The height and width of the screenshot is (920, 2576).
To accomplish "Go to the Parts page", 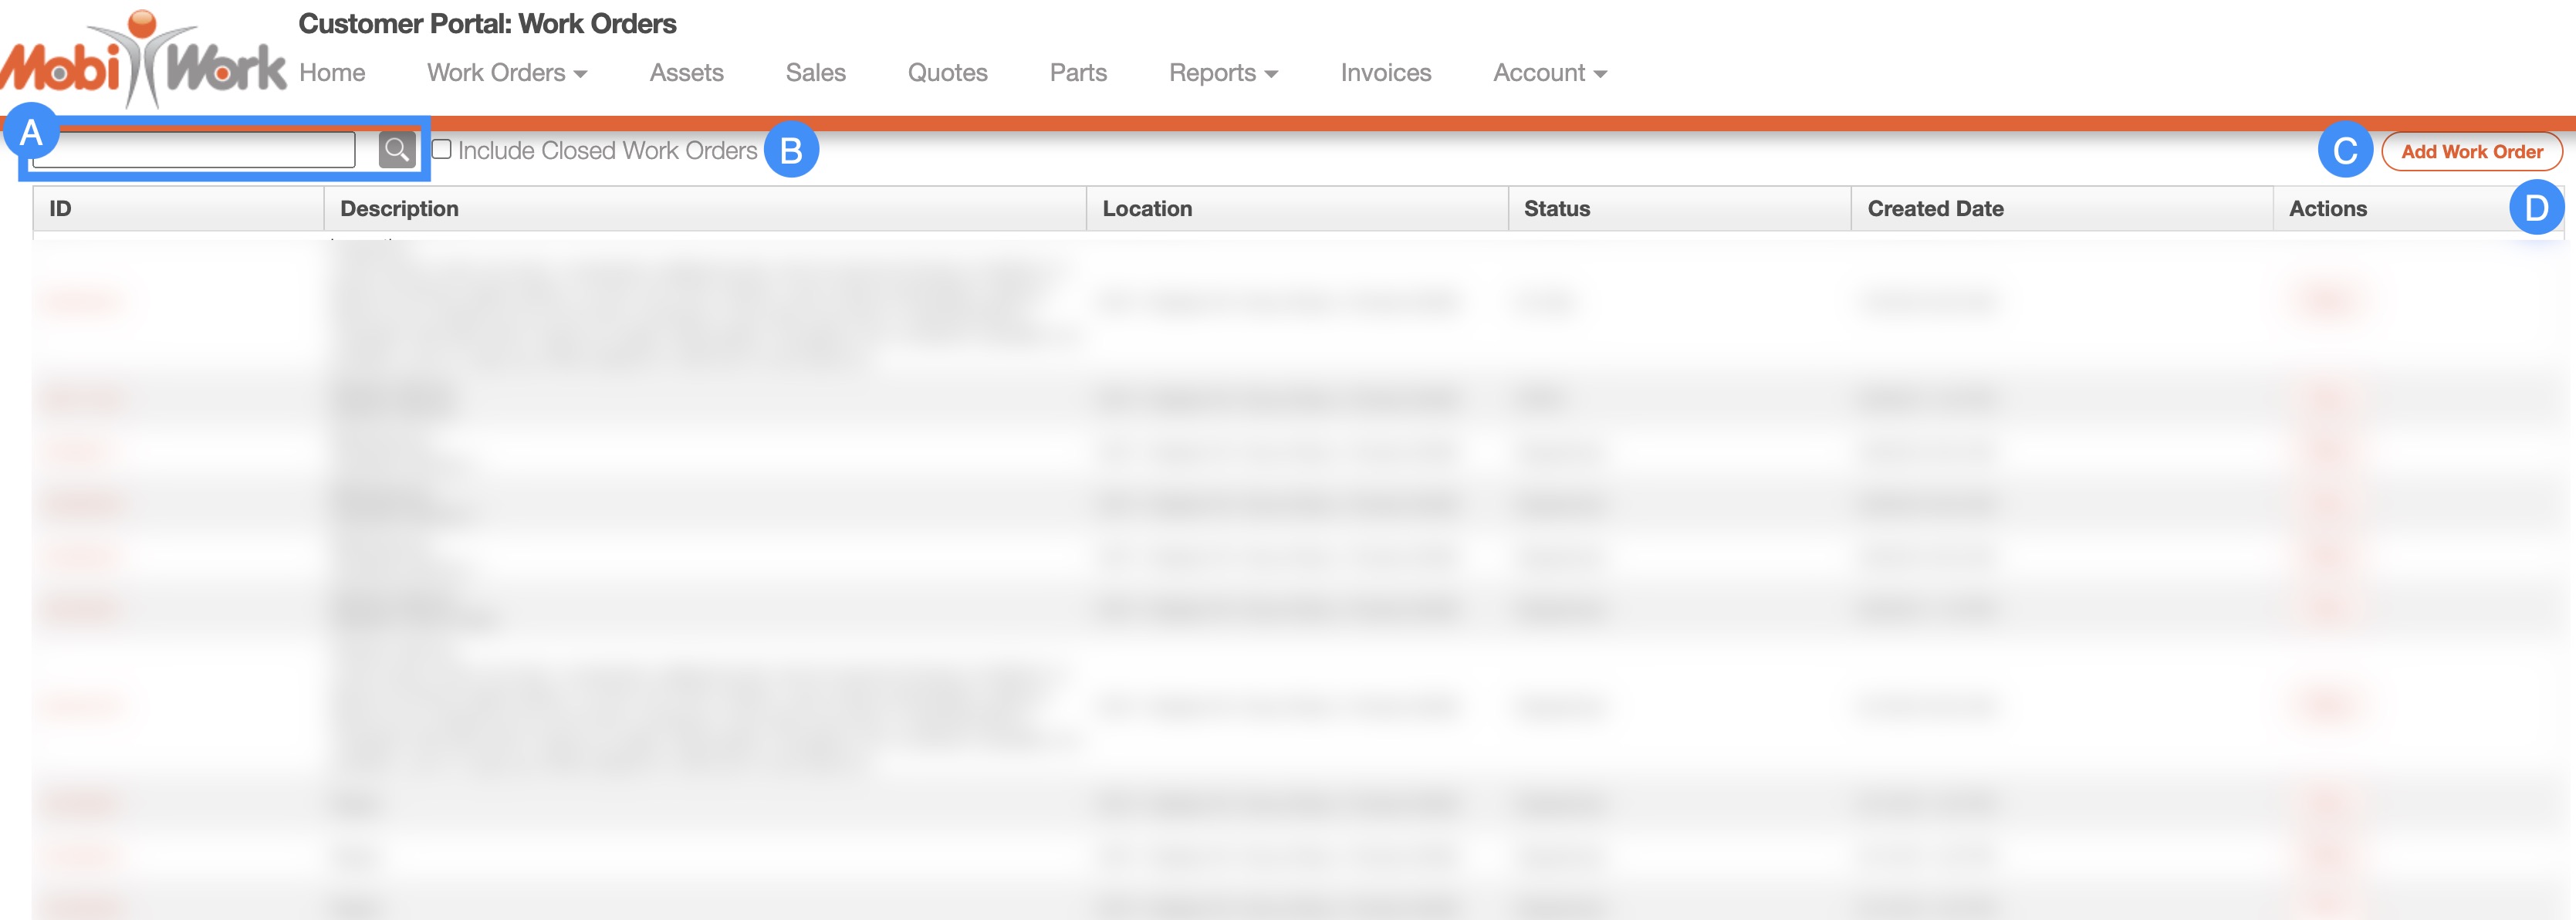I will tap(1078, 73).
